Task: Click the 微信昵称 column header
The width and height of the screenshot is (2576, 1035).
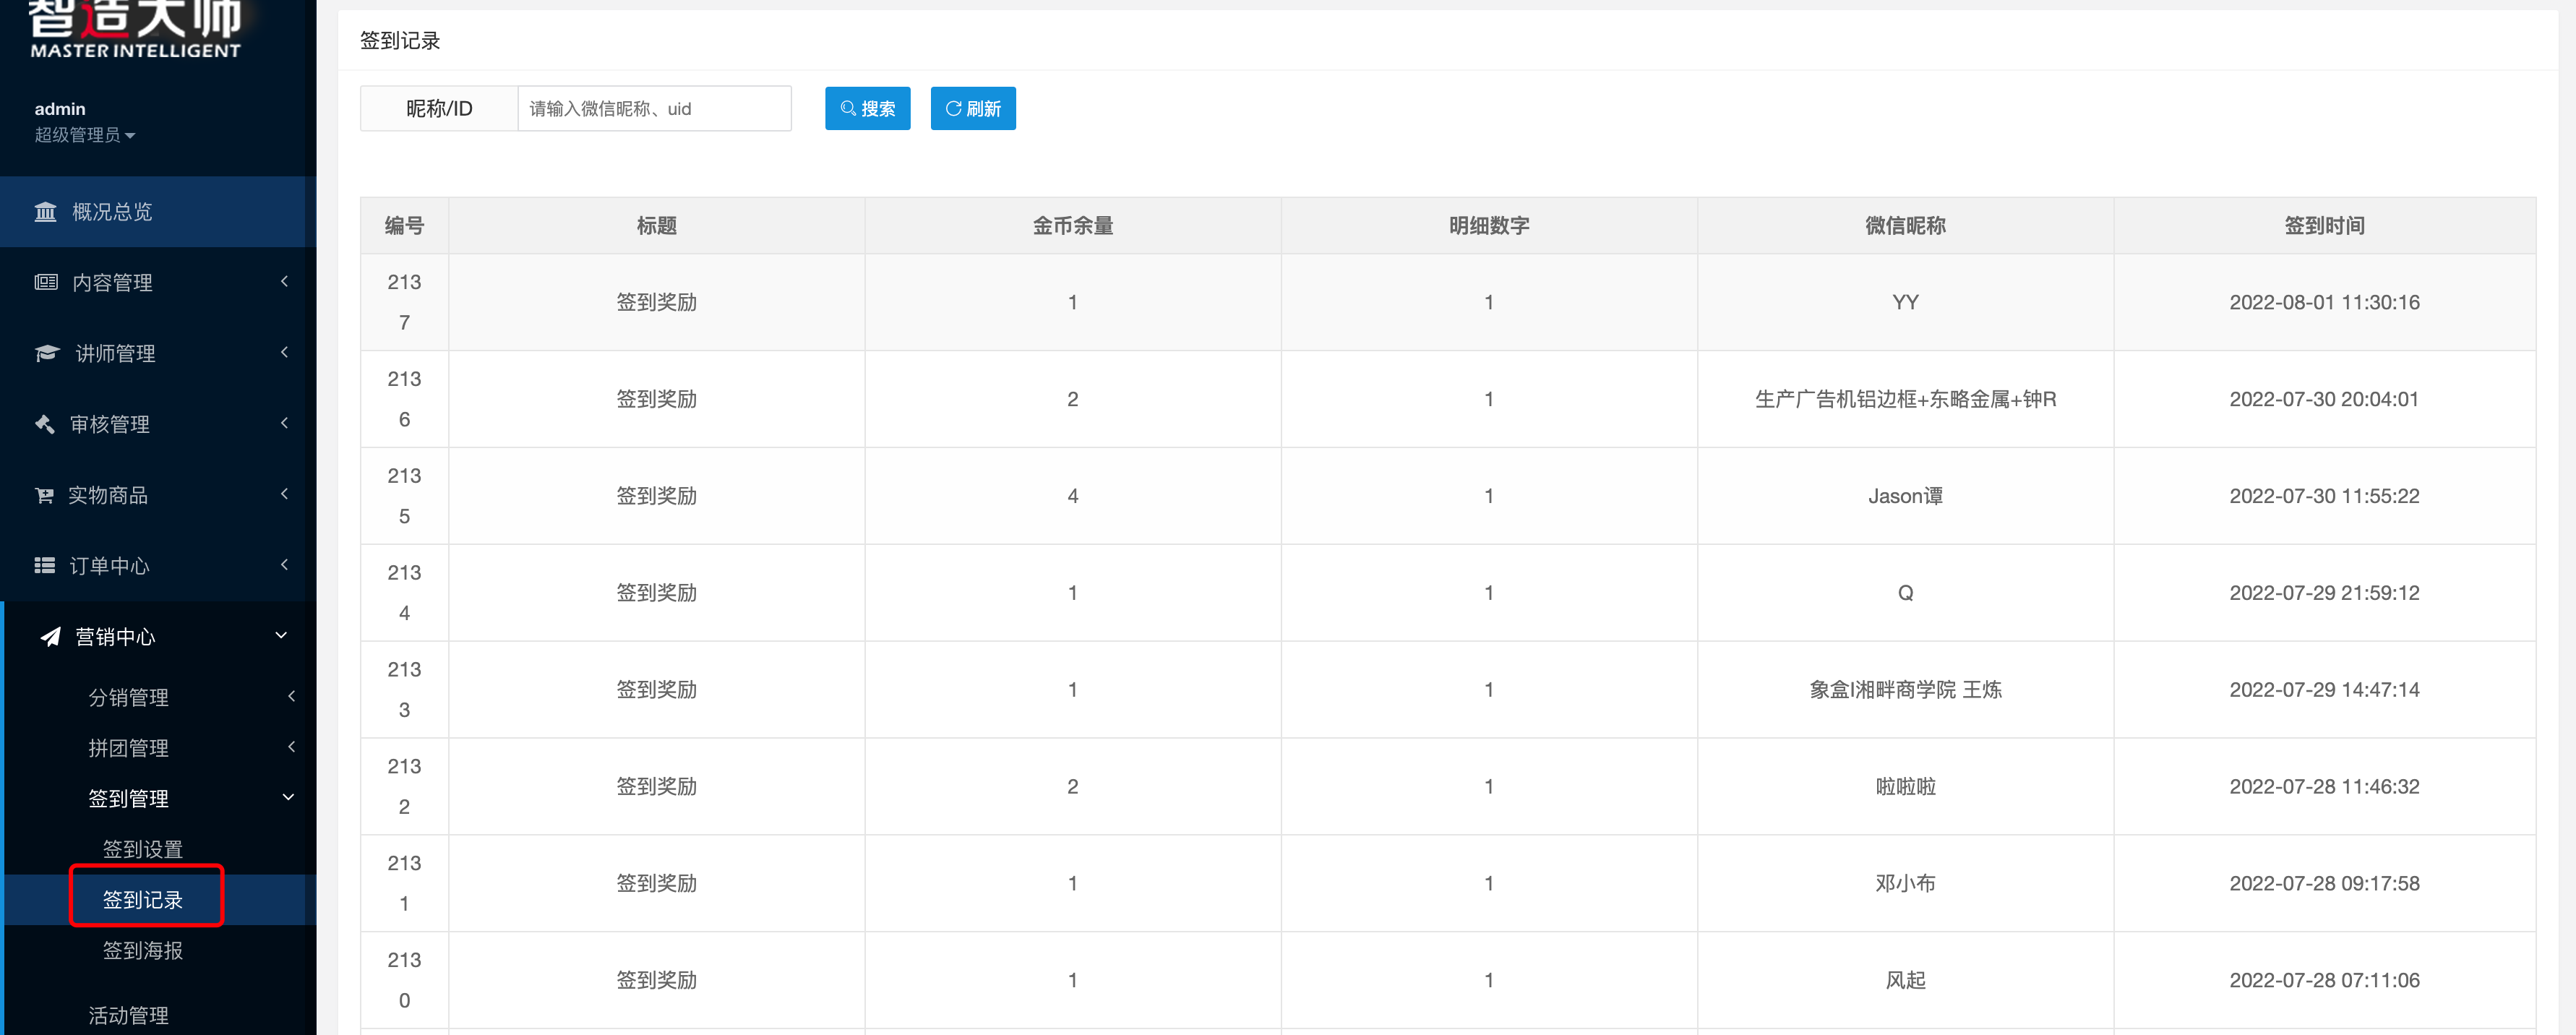Action: point(1905,226)
